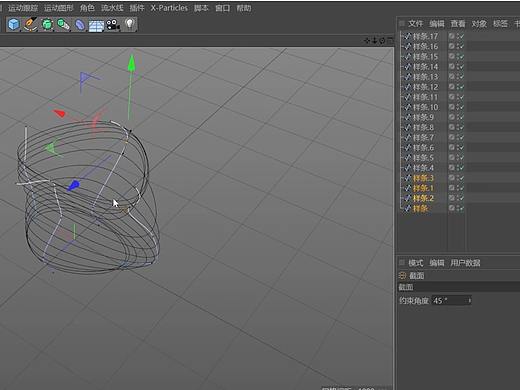
Task: Click the spline icon of 样条.16
Action: pyautogui.click(x=407, y=46)
